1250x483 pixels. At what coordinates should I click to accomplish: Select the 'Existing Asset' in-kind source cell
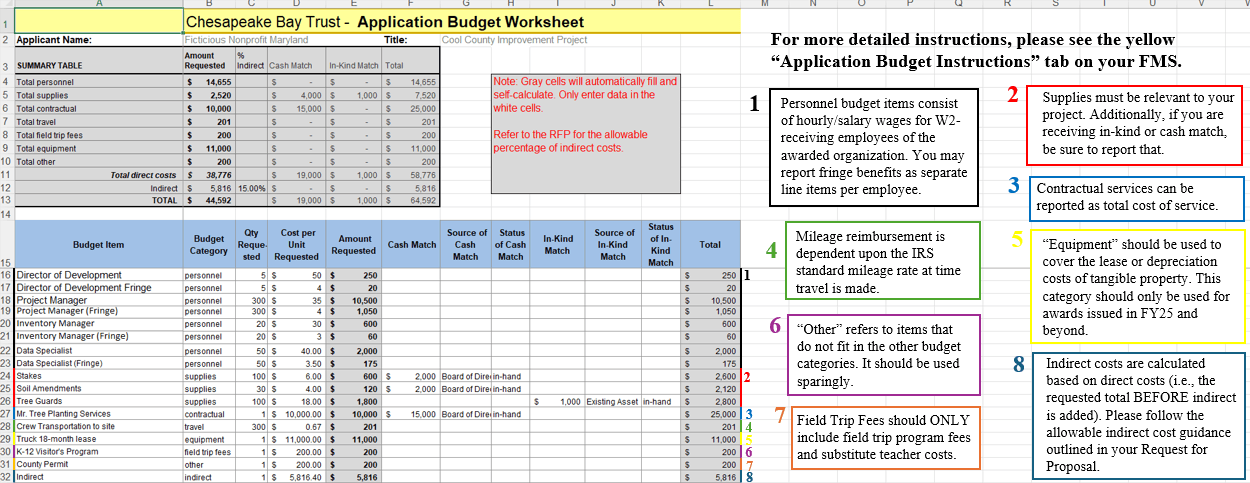pos(612,401)
